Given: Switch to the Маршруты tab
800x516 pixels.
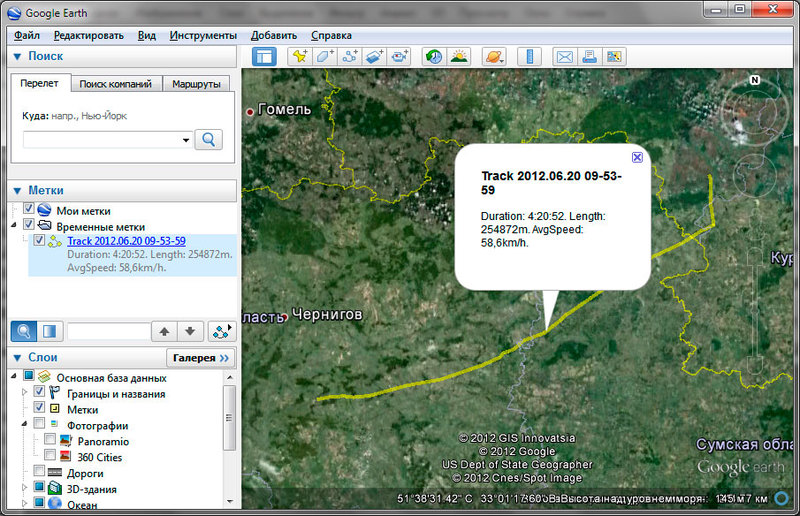Looking at the screenshot, I should pyautogui.click(x=196, y=84).
